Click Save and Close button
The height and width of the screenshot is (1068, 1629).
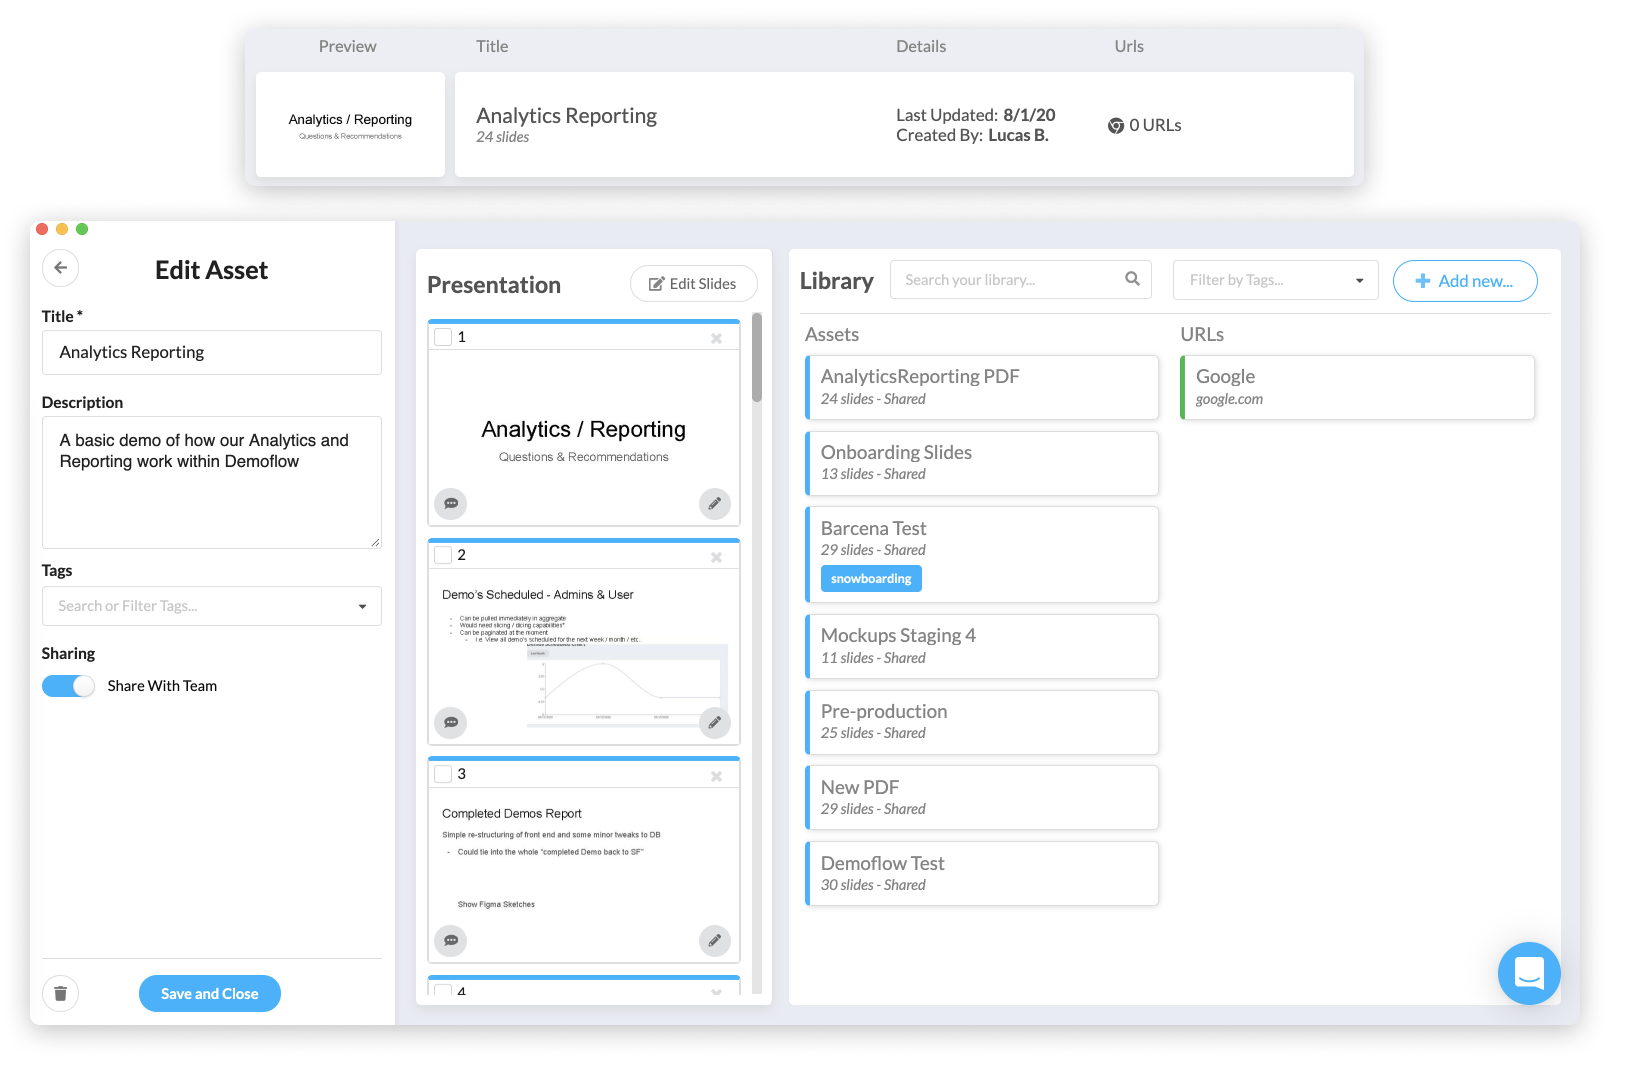pyautogui.click(x=210, y=993)
